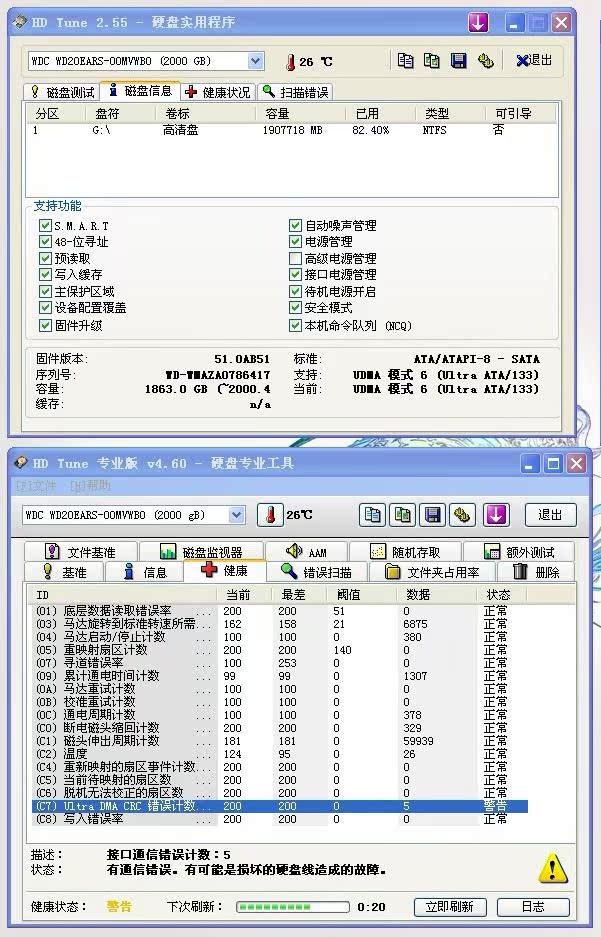The width and height of the screenshot is (601, 937).
Task: Click 立即刷新 refresh button
Action: point(450,907)
